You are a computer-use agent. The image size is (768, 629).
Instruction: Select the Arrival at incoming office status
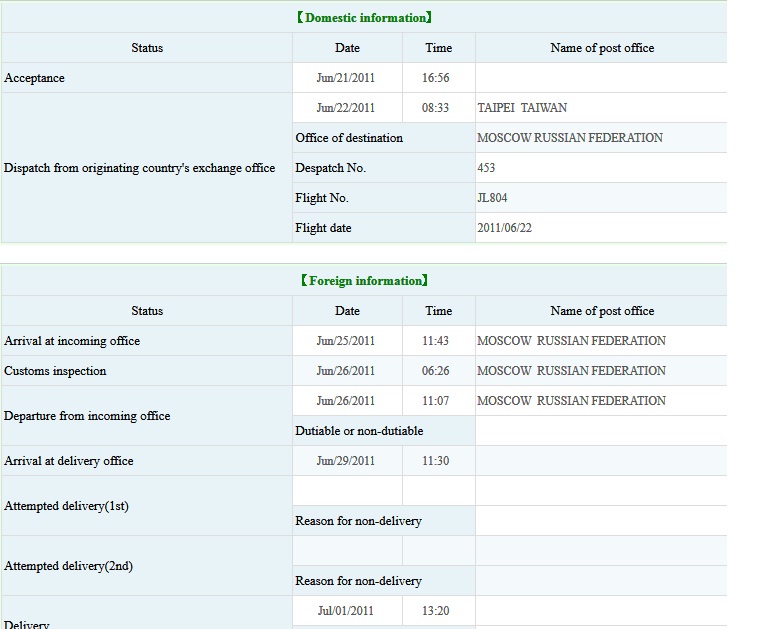(x=72, y=341)
